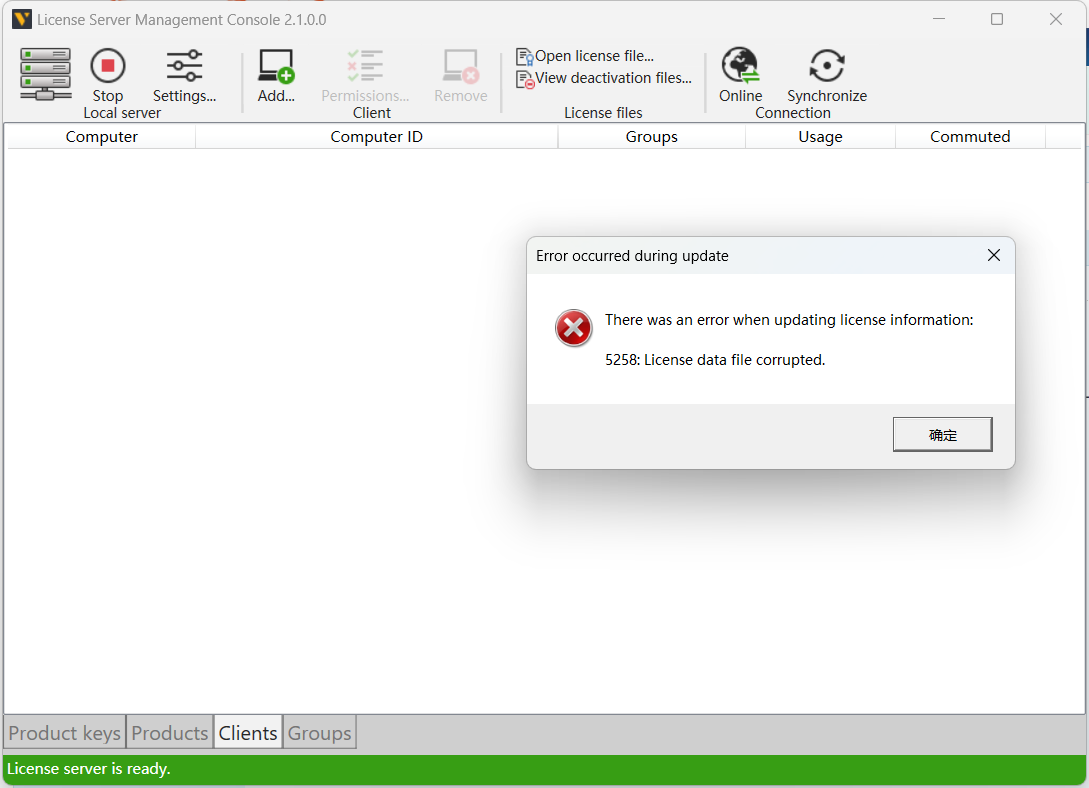The width and height of the screenshot is (1089, 788).
Task: Confirm the error dialog with 确定
Action: click(942, 435)
